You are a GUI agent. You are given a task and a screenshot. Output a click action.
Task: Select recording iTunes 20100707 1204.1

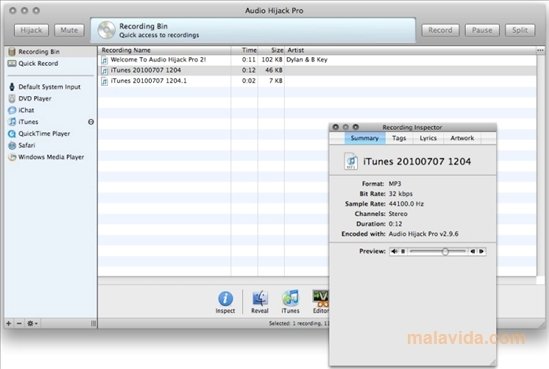click(317, 81)
